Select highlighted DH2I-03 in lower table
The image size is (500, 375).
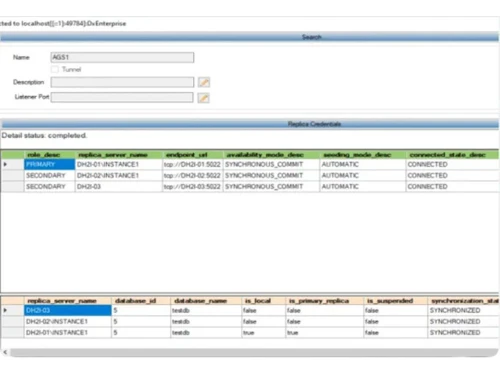click(67, 310)
